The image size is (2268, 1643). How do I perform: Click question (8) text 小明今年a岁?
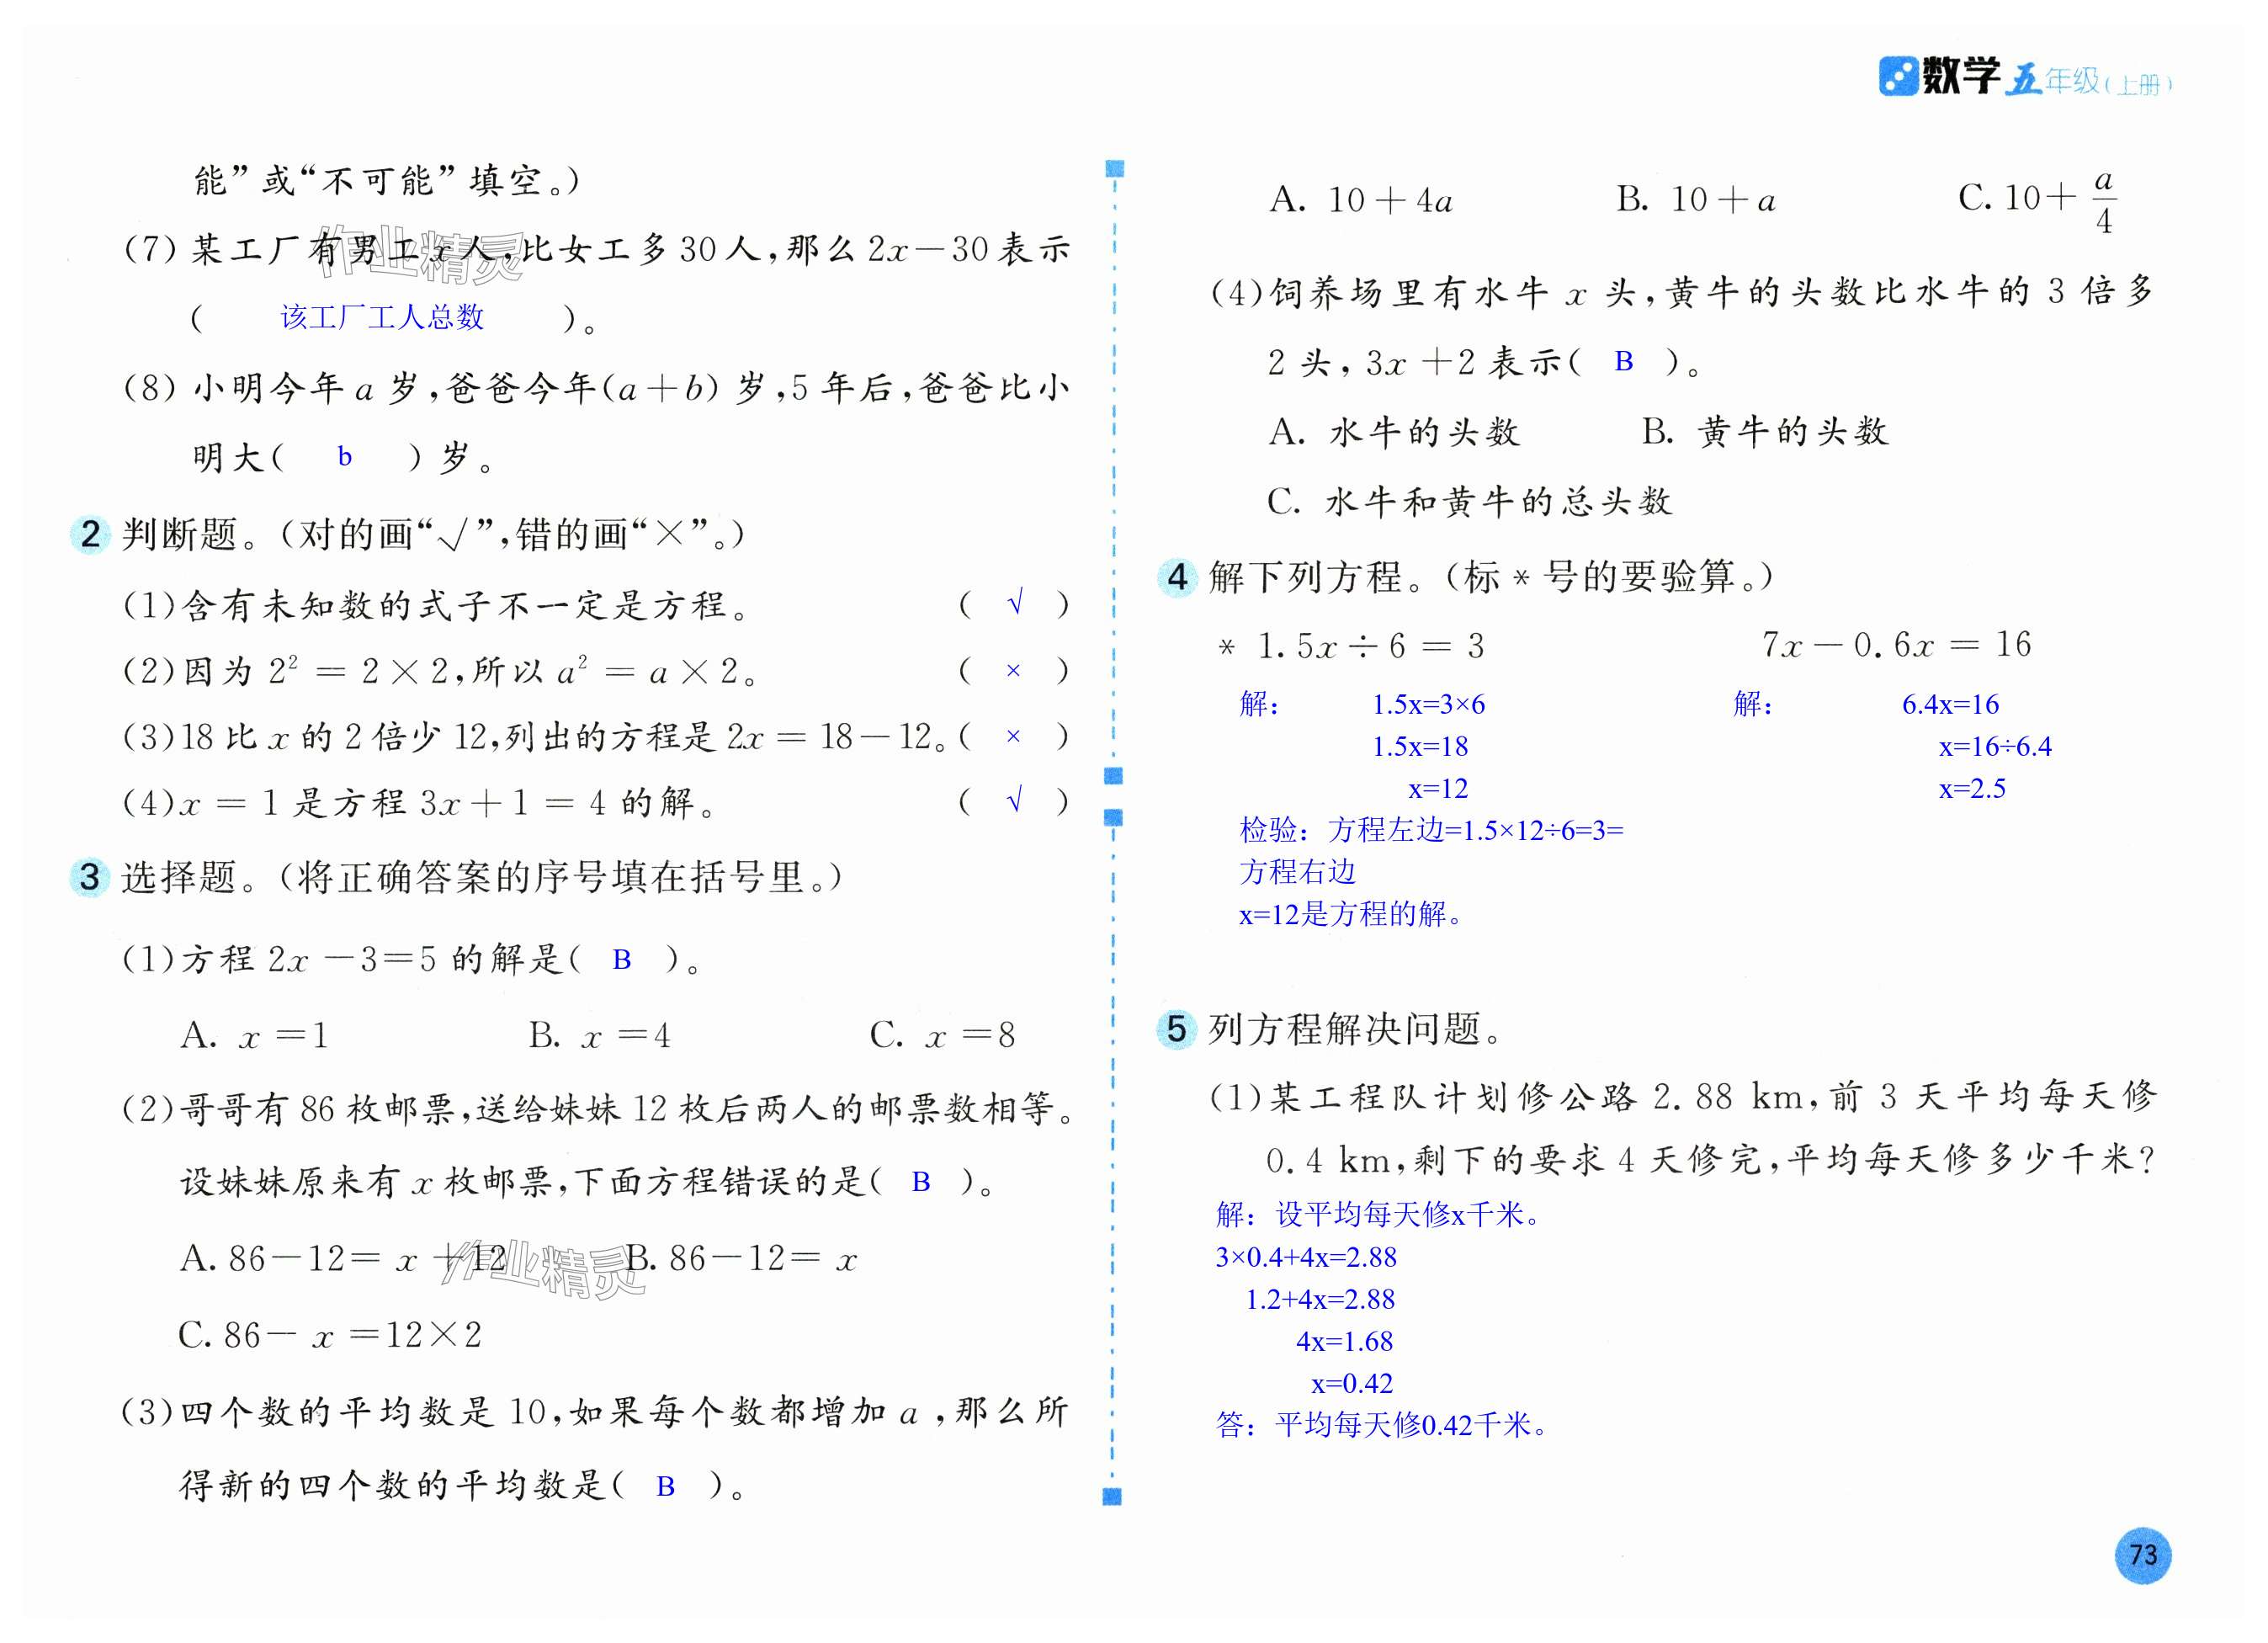[597, 387]
